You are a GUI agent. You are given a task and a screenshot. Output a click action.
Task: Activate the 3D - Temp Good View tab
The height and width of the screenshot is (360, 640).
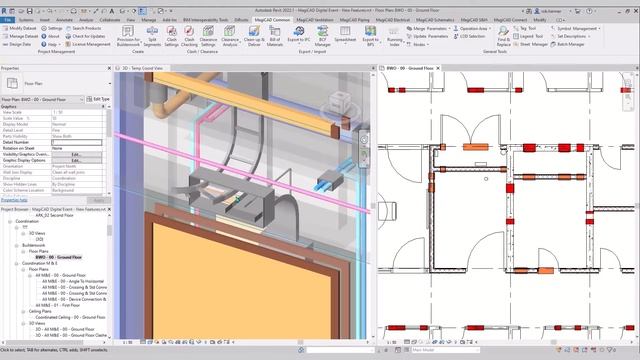click(x=142, y=68)
